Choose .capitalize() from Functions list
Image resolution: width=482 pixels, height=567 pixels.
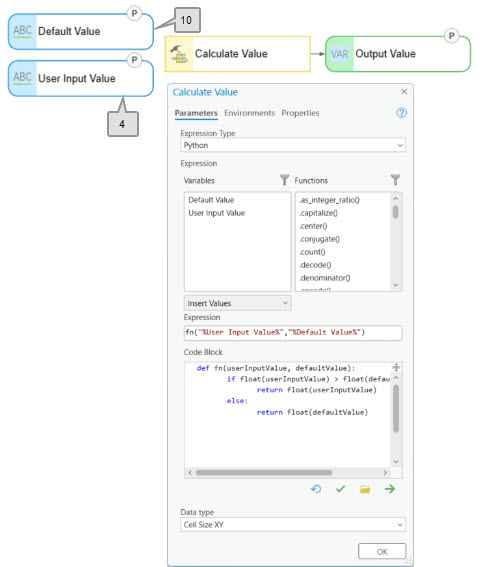tap(318, 213)
